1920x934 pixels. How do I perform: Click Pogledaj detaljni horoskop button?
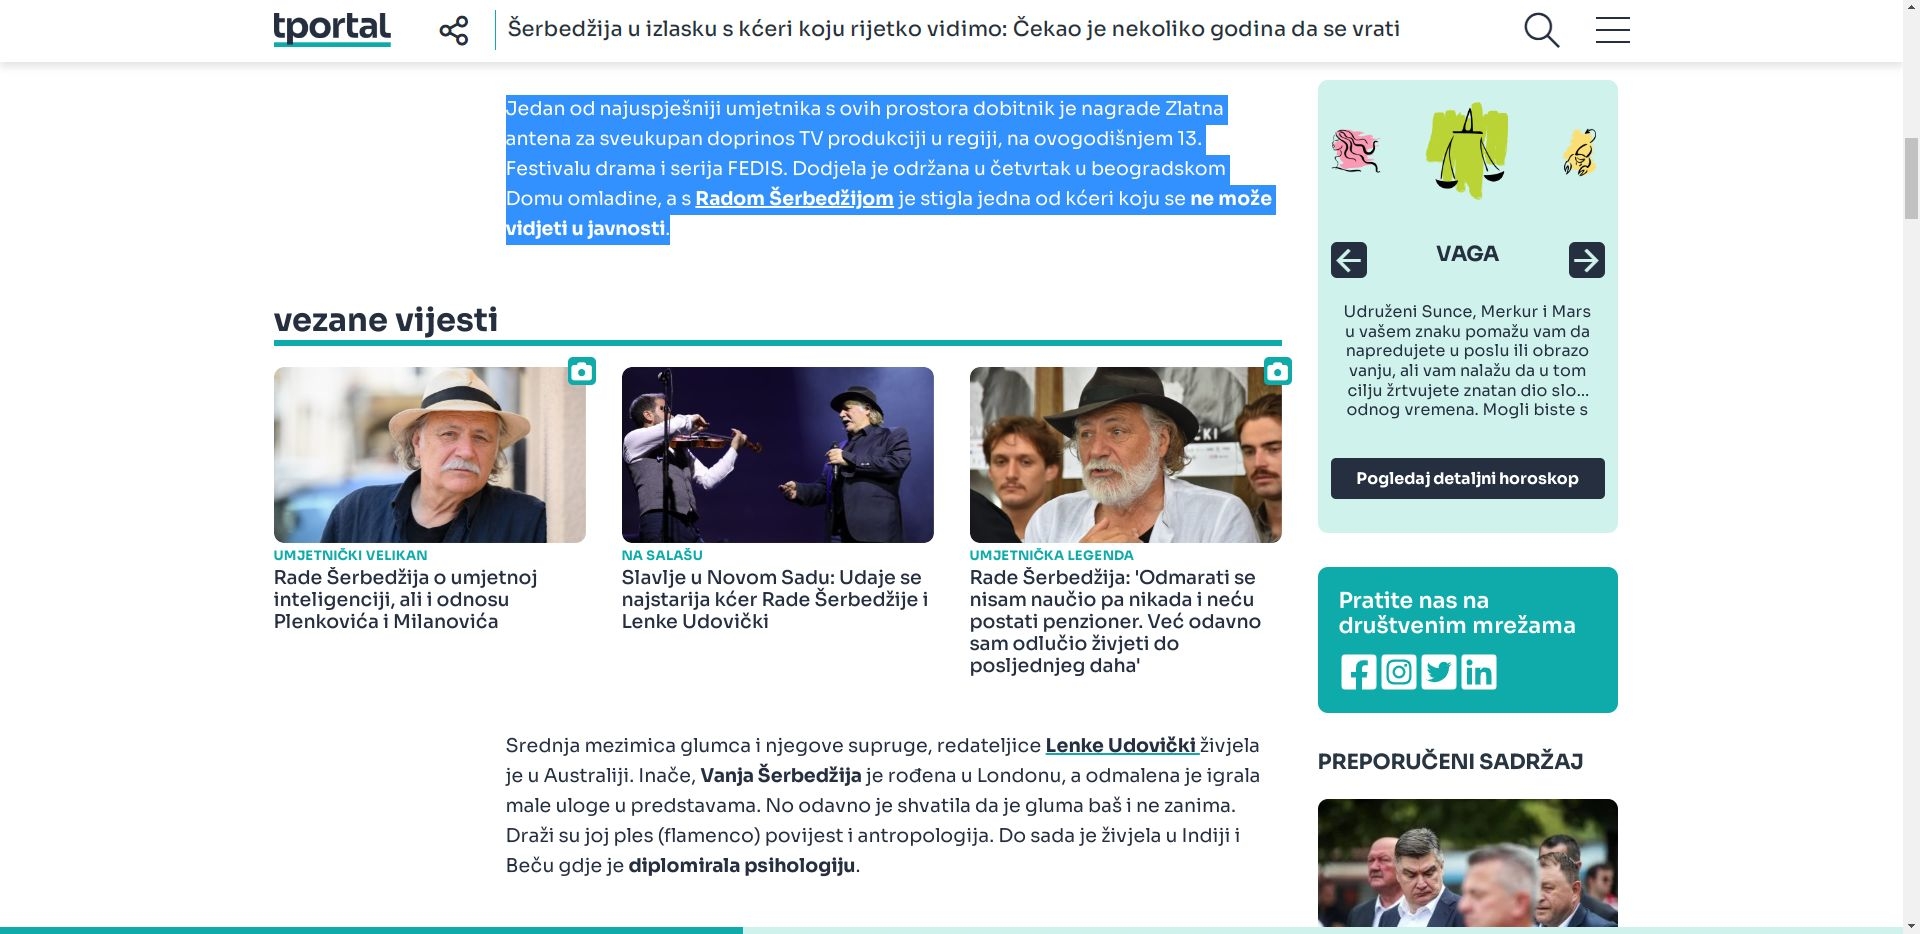coord(1467,478)
